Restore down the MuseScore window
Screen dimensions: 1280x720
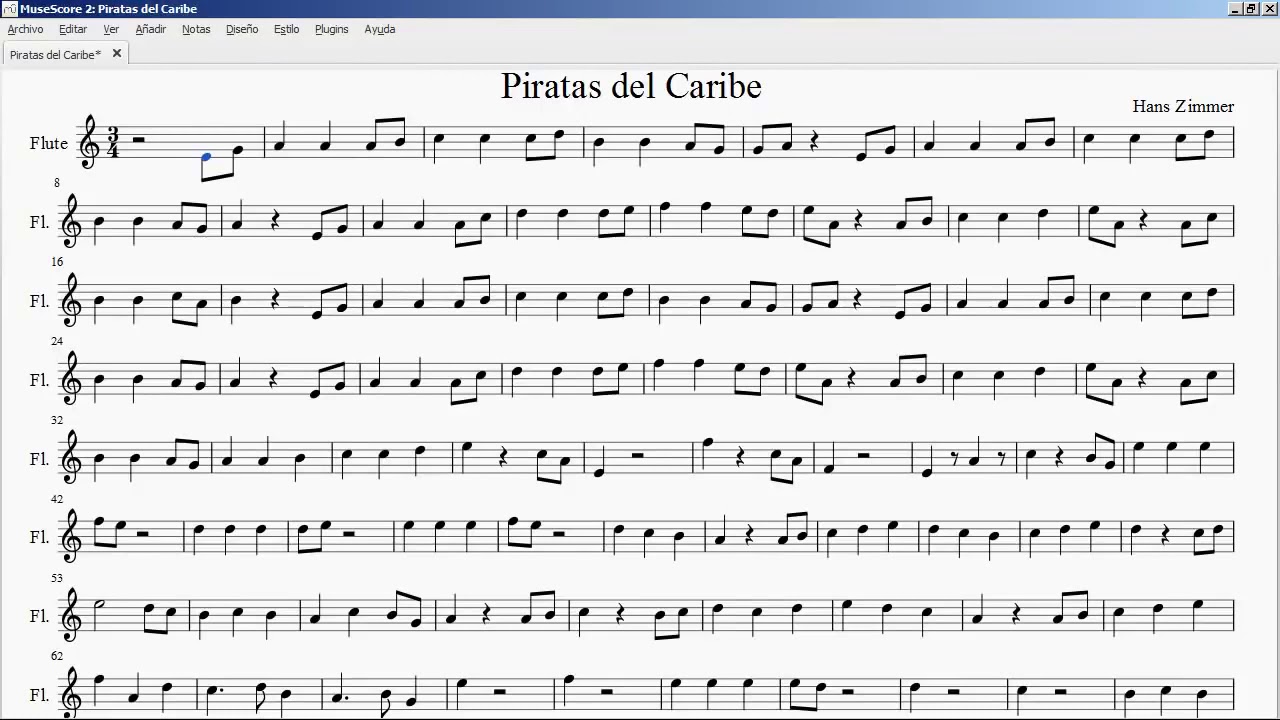coord(1251,9)
